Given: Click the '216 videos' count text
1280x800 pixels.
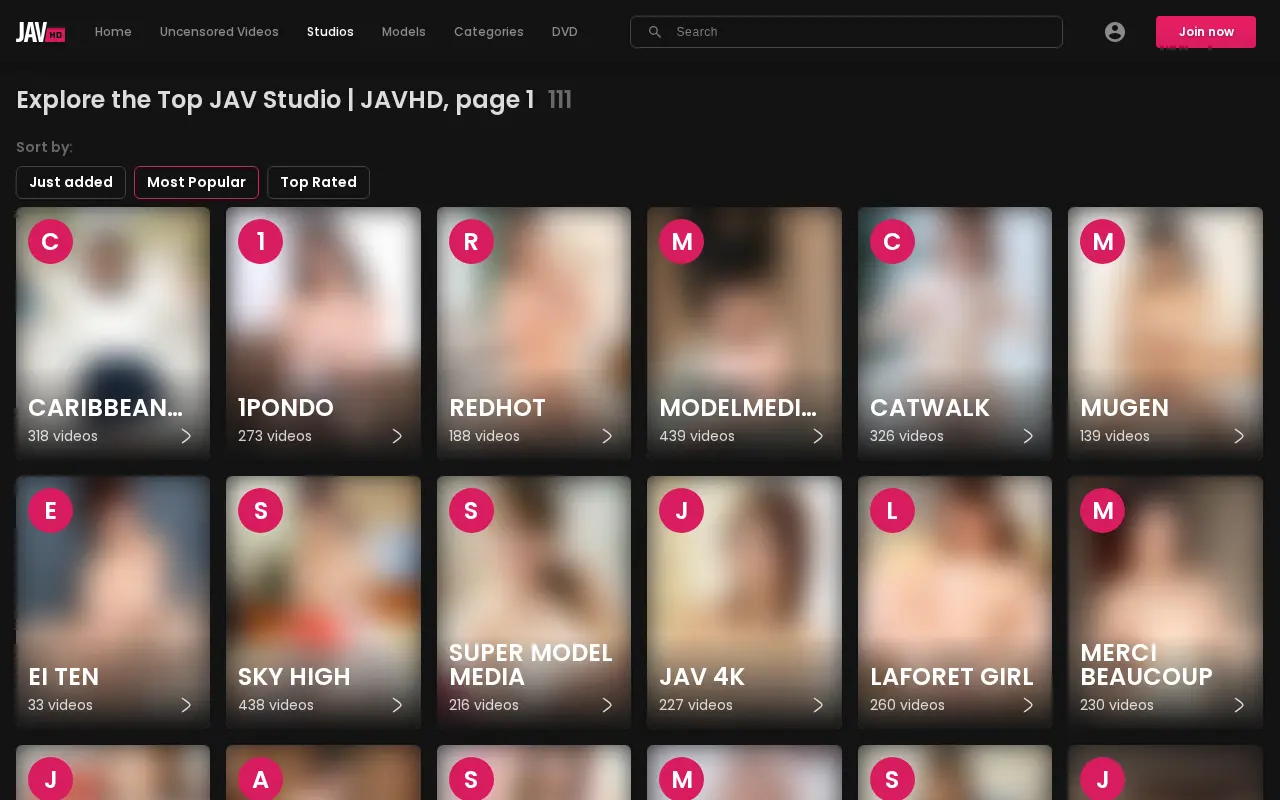Looking at the screenshot, I should (x=484, y=705).
